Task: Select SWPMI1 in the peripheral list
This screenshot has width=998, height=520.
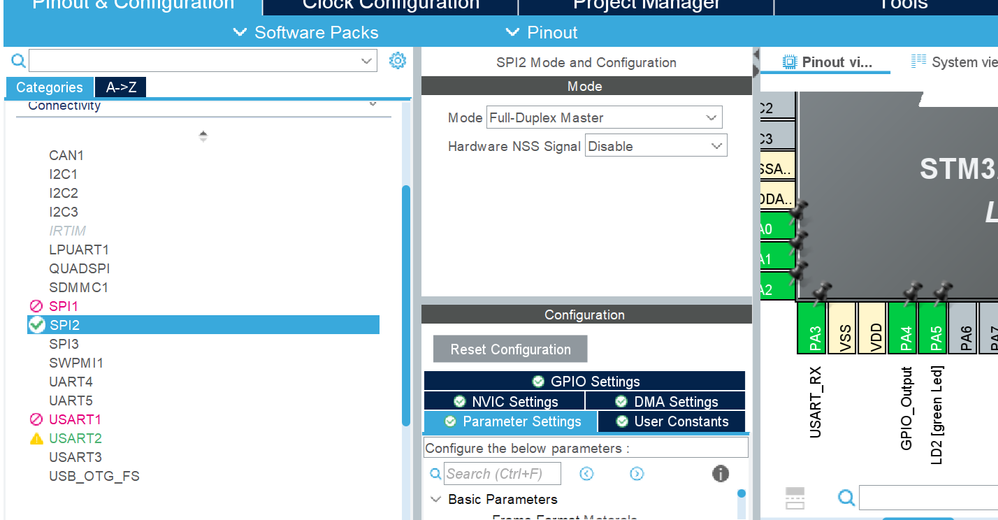Action: [x=76, y=363]
